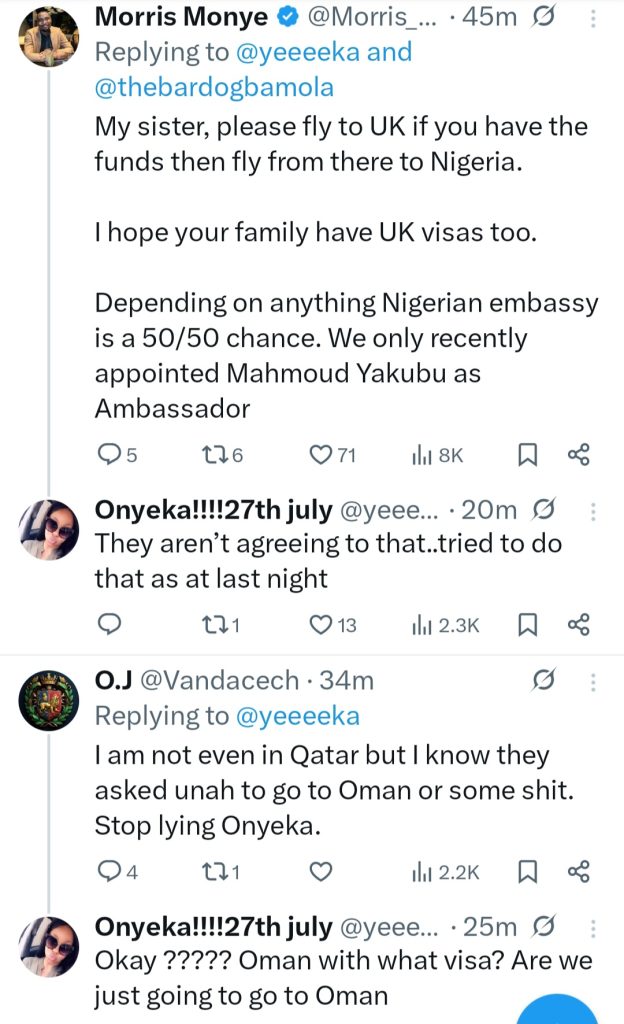Open @thebardogbamola profile mention
The height and width of the screenshot is (1024, 624).
click(x=213, y=87)
